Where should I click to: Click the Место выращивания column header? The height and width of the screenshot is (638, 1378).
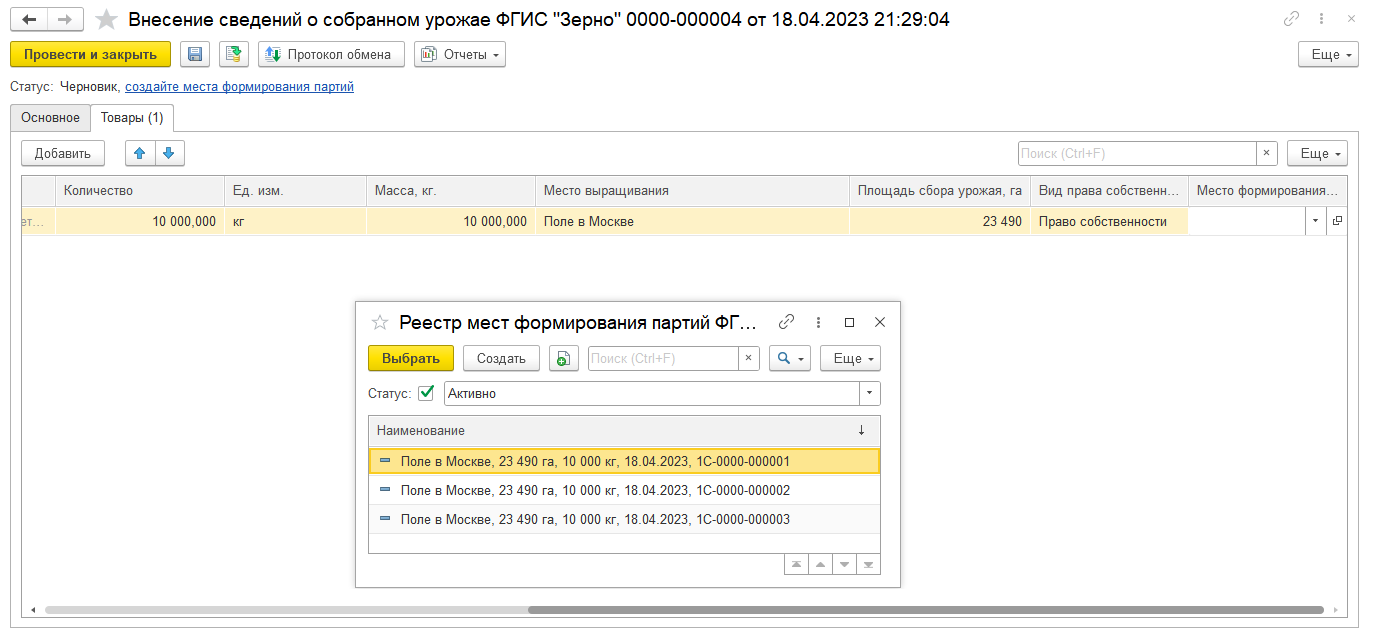tap(692, 190)
